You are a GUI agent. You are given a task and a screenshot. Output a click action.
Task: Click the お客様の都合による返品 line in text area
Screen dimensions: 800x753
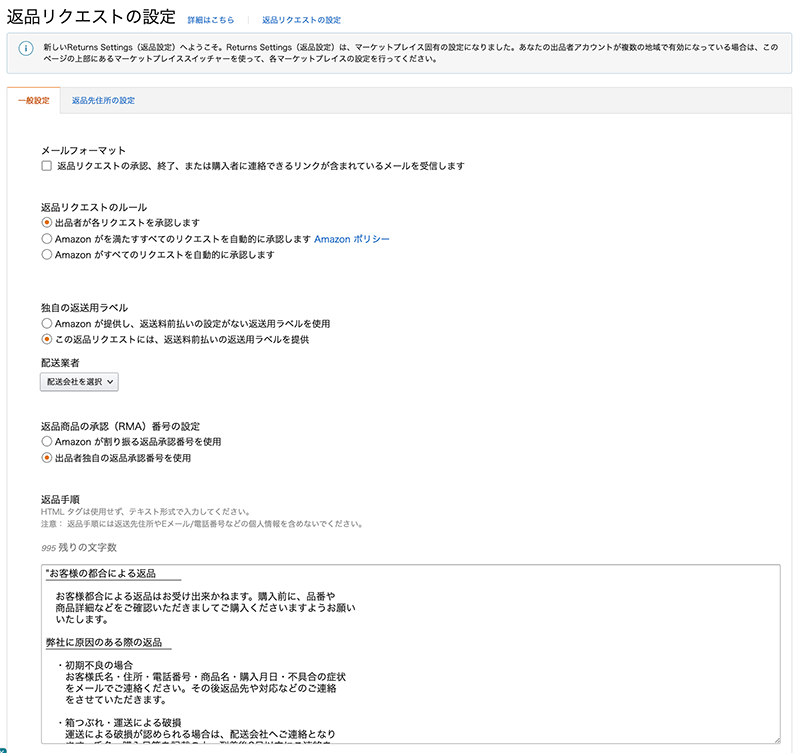tap(101, 573)
